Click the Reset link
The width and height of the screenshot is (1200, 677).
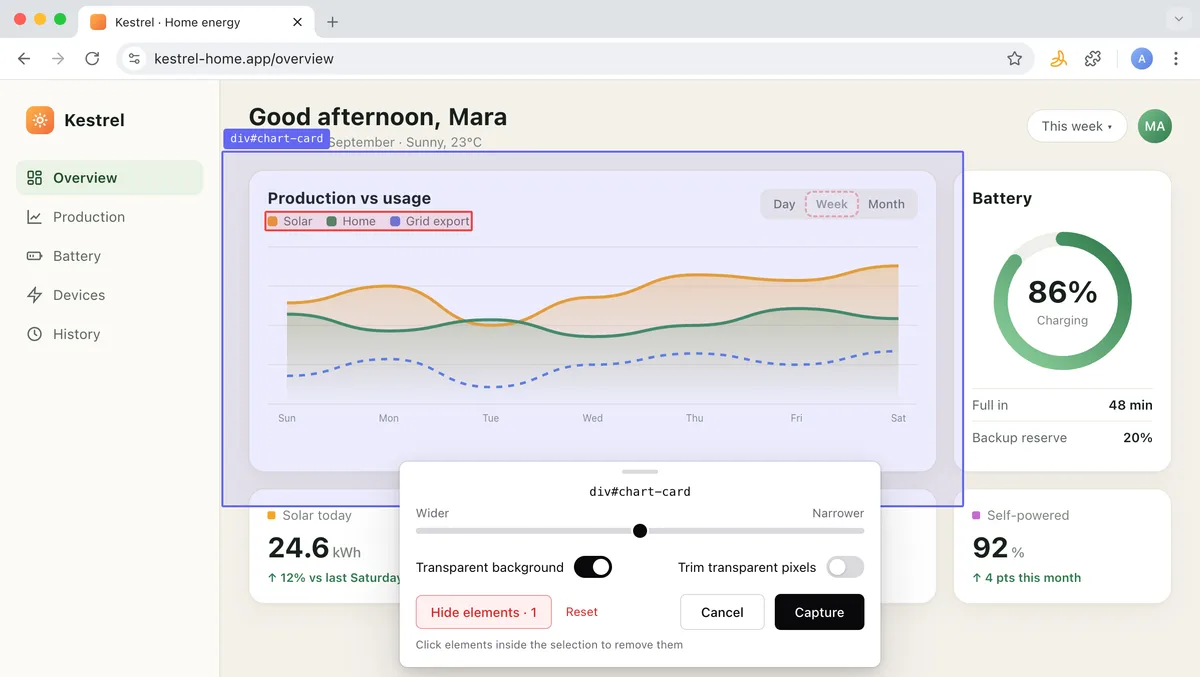point(582,612)
